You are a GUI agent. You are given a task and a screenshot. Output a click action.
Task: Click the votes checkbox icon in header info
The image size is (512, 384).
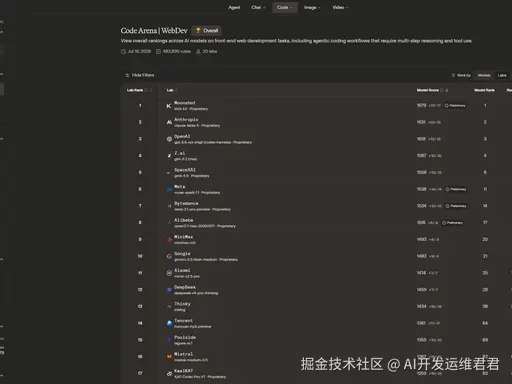158,52
